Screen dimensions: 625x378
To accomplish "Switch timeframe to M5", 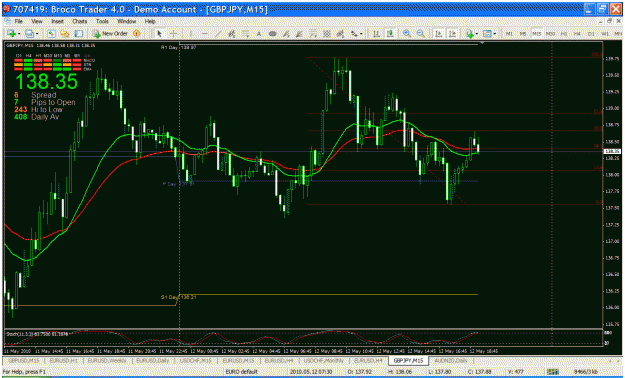I will (523, 34).
